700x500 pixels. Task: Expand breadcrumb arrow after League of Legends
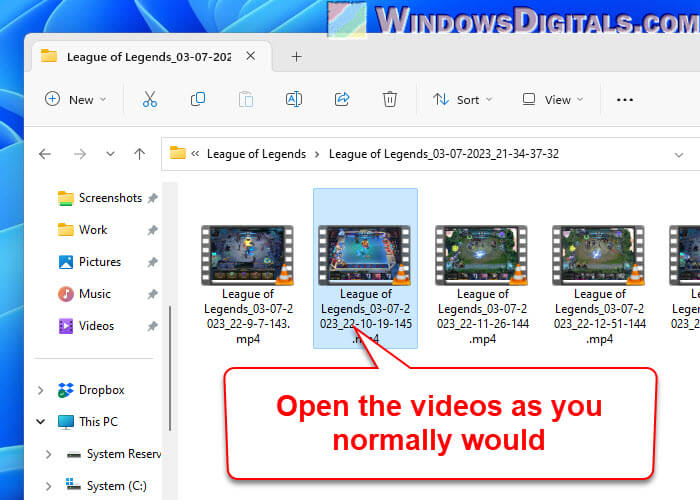pos(317,154)
